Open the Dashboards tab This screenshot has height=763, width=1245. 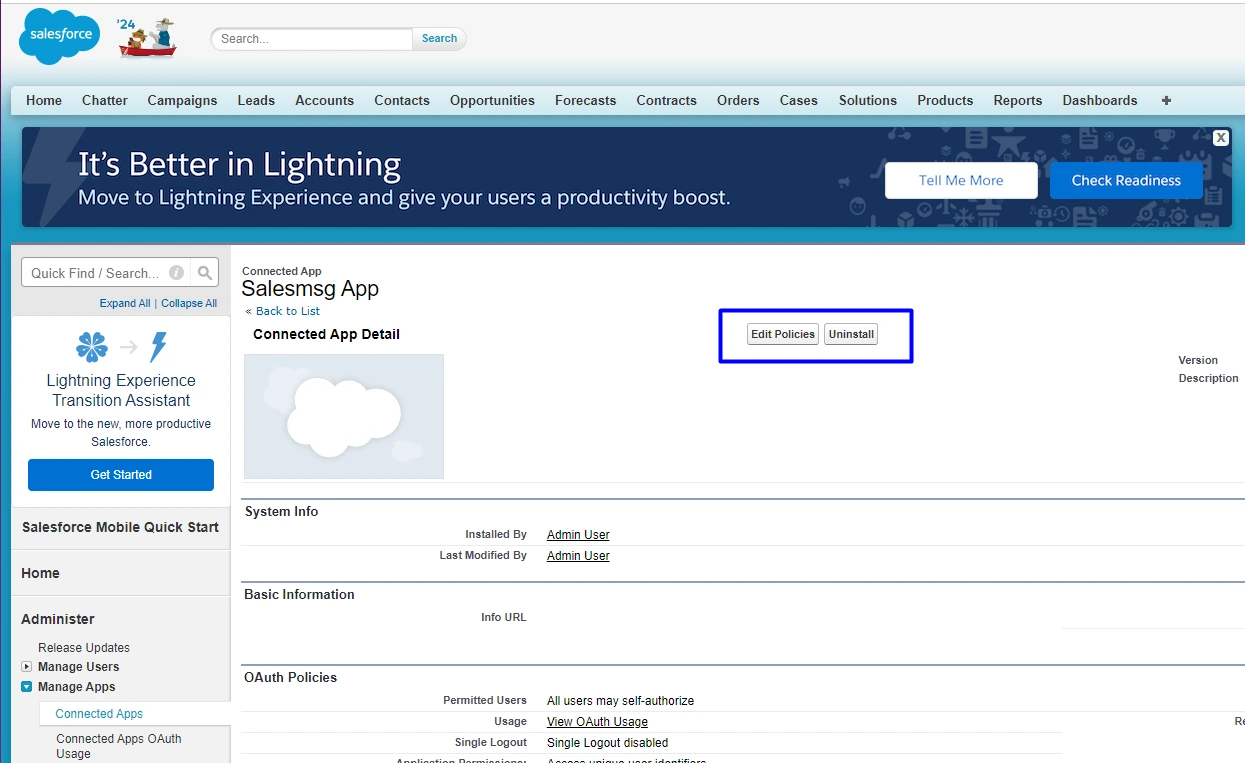pyautogui.click(x=1100, y=100)
